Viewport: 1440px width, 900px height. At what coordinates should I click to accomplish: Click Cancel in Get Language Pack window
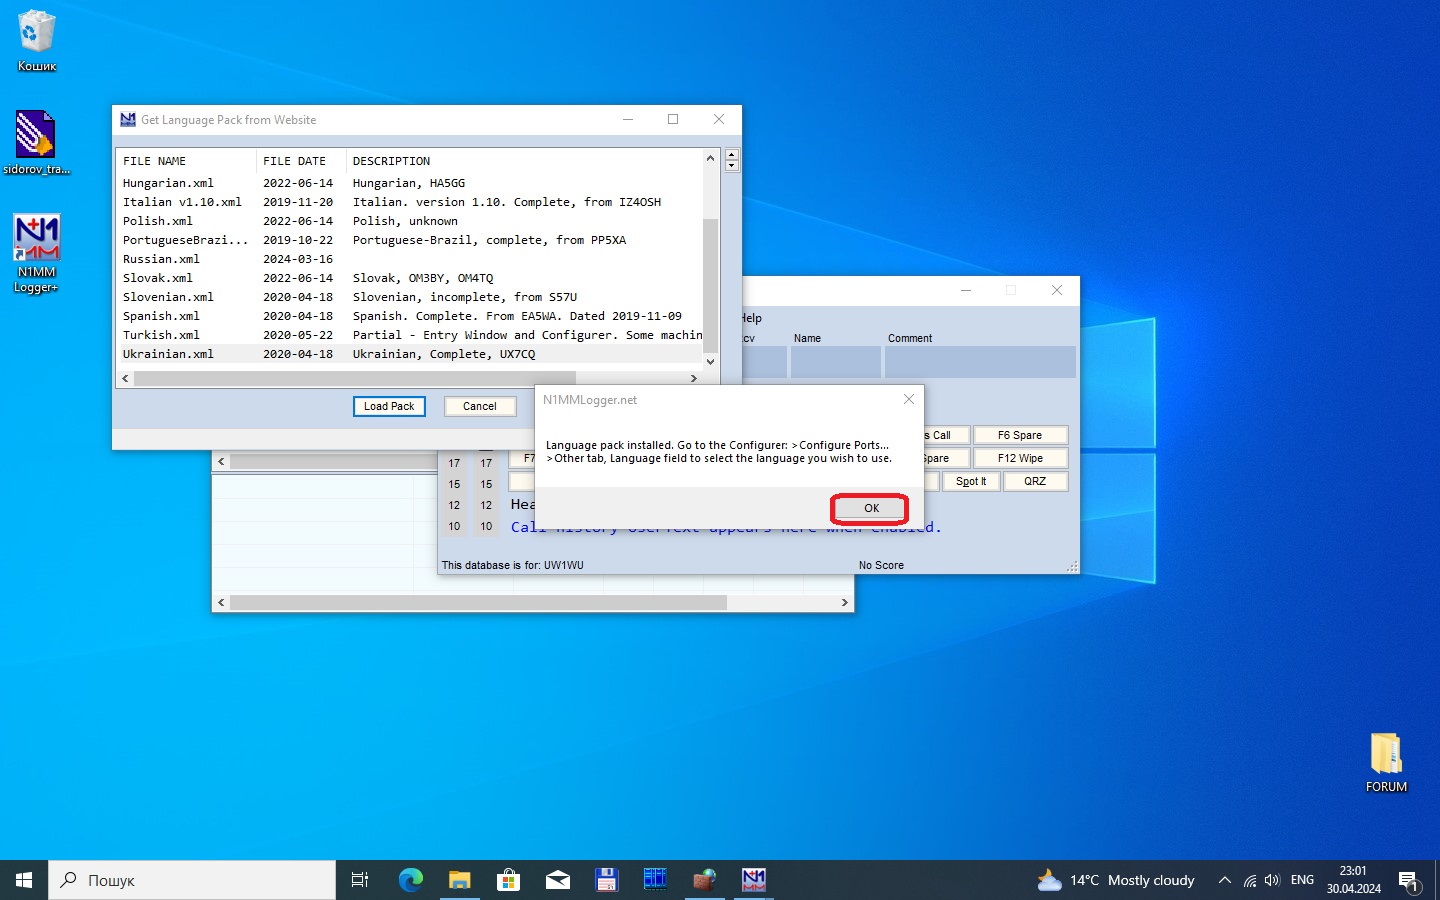point(479,406)
